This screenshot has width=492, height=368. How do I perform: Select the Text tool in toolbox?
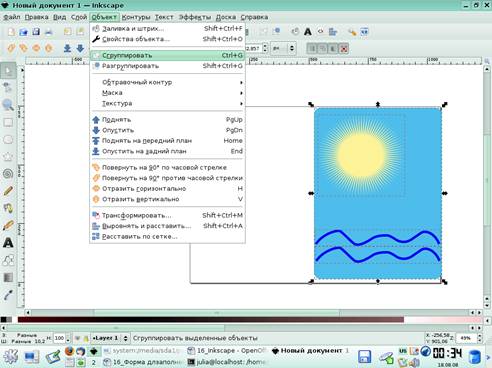pos(8,243)
